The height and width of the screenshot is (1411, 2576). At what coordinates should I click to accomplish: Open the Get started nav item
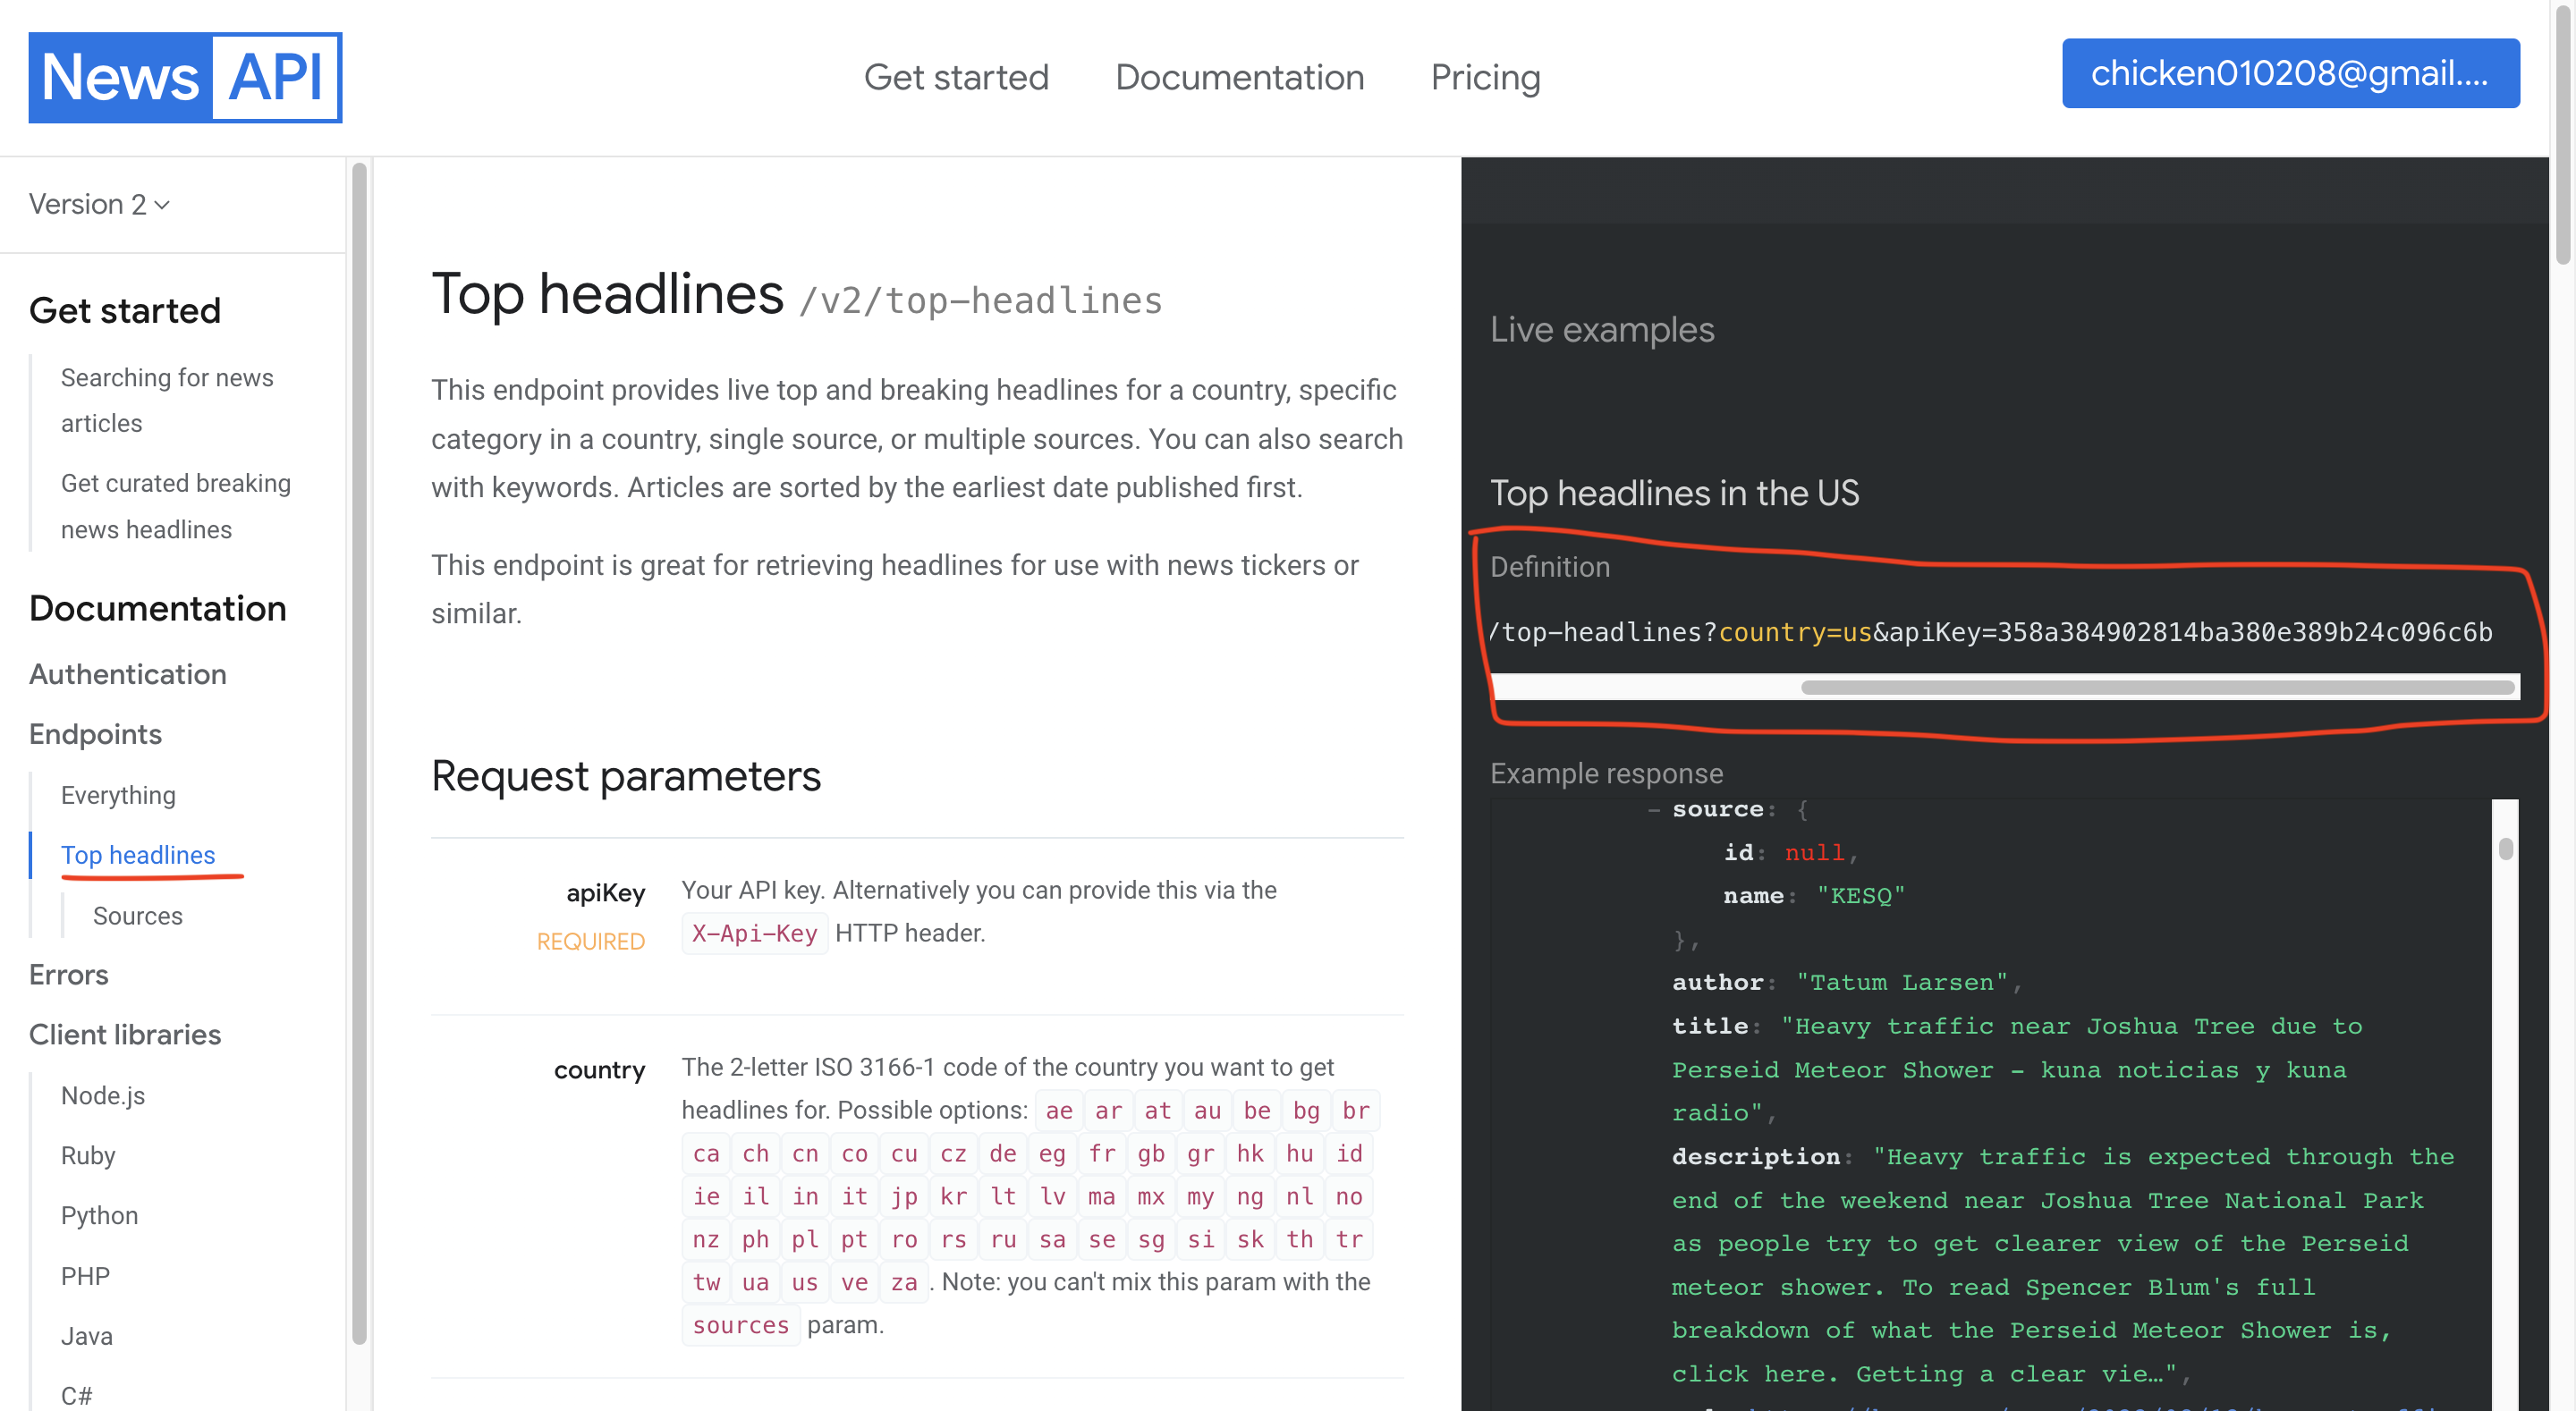coord(955,77)
